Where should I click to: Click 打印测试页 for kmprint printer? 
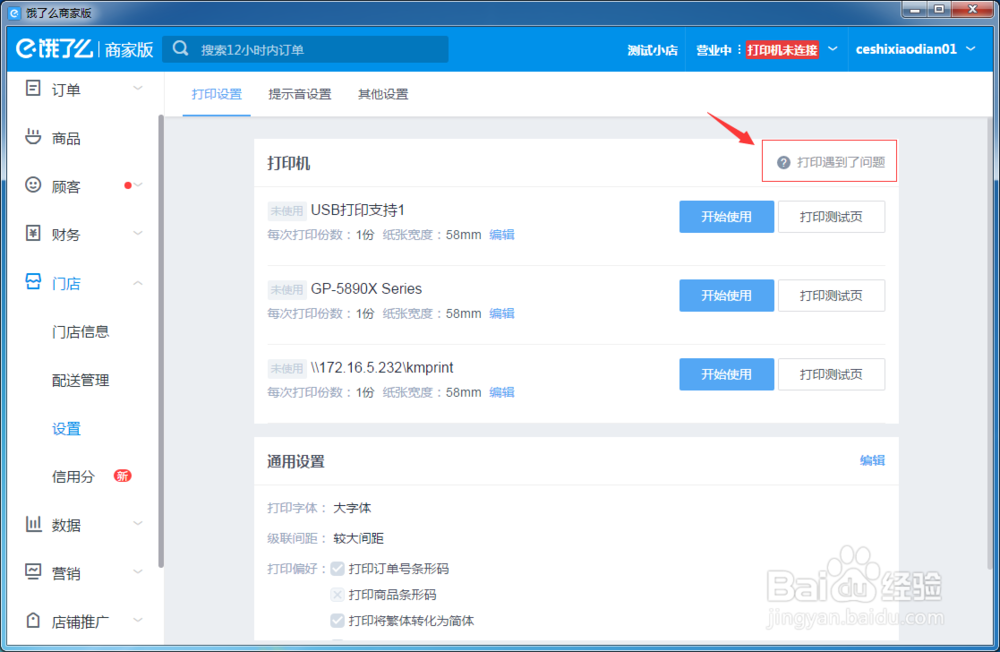pos(831,374)
